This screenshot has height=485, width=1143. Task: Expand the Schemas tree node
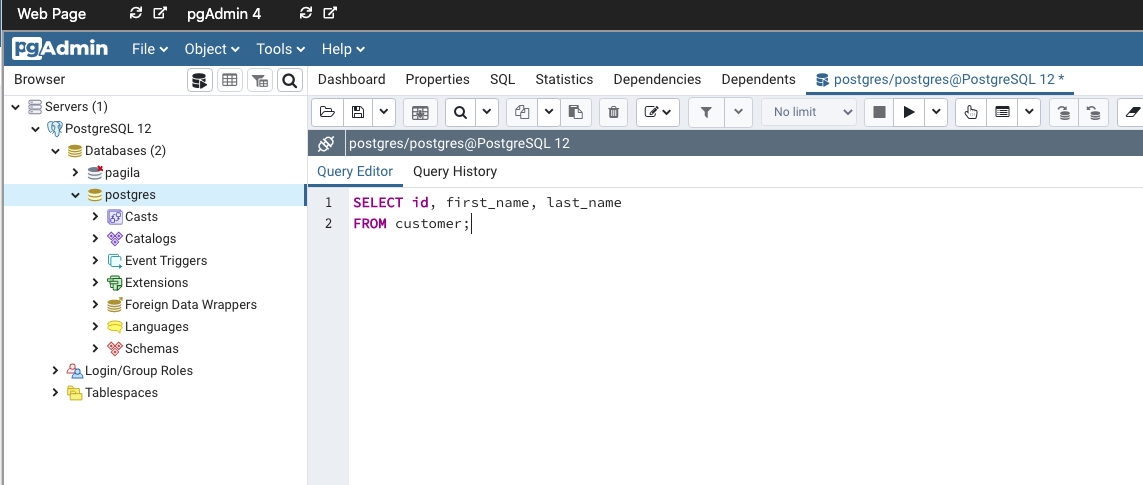click(x=96, y=349)
